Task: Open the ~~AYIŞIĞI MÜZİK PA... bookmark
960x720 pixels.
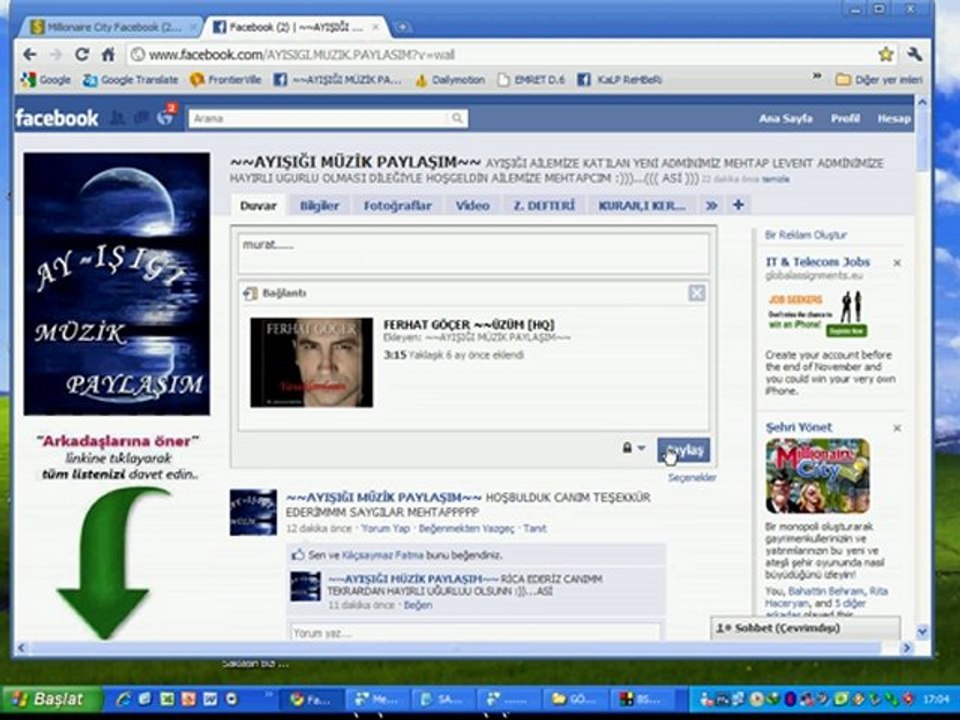Action: tap(337, 80)
